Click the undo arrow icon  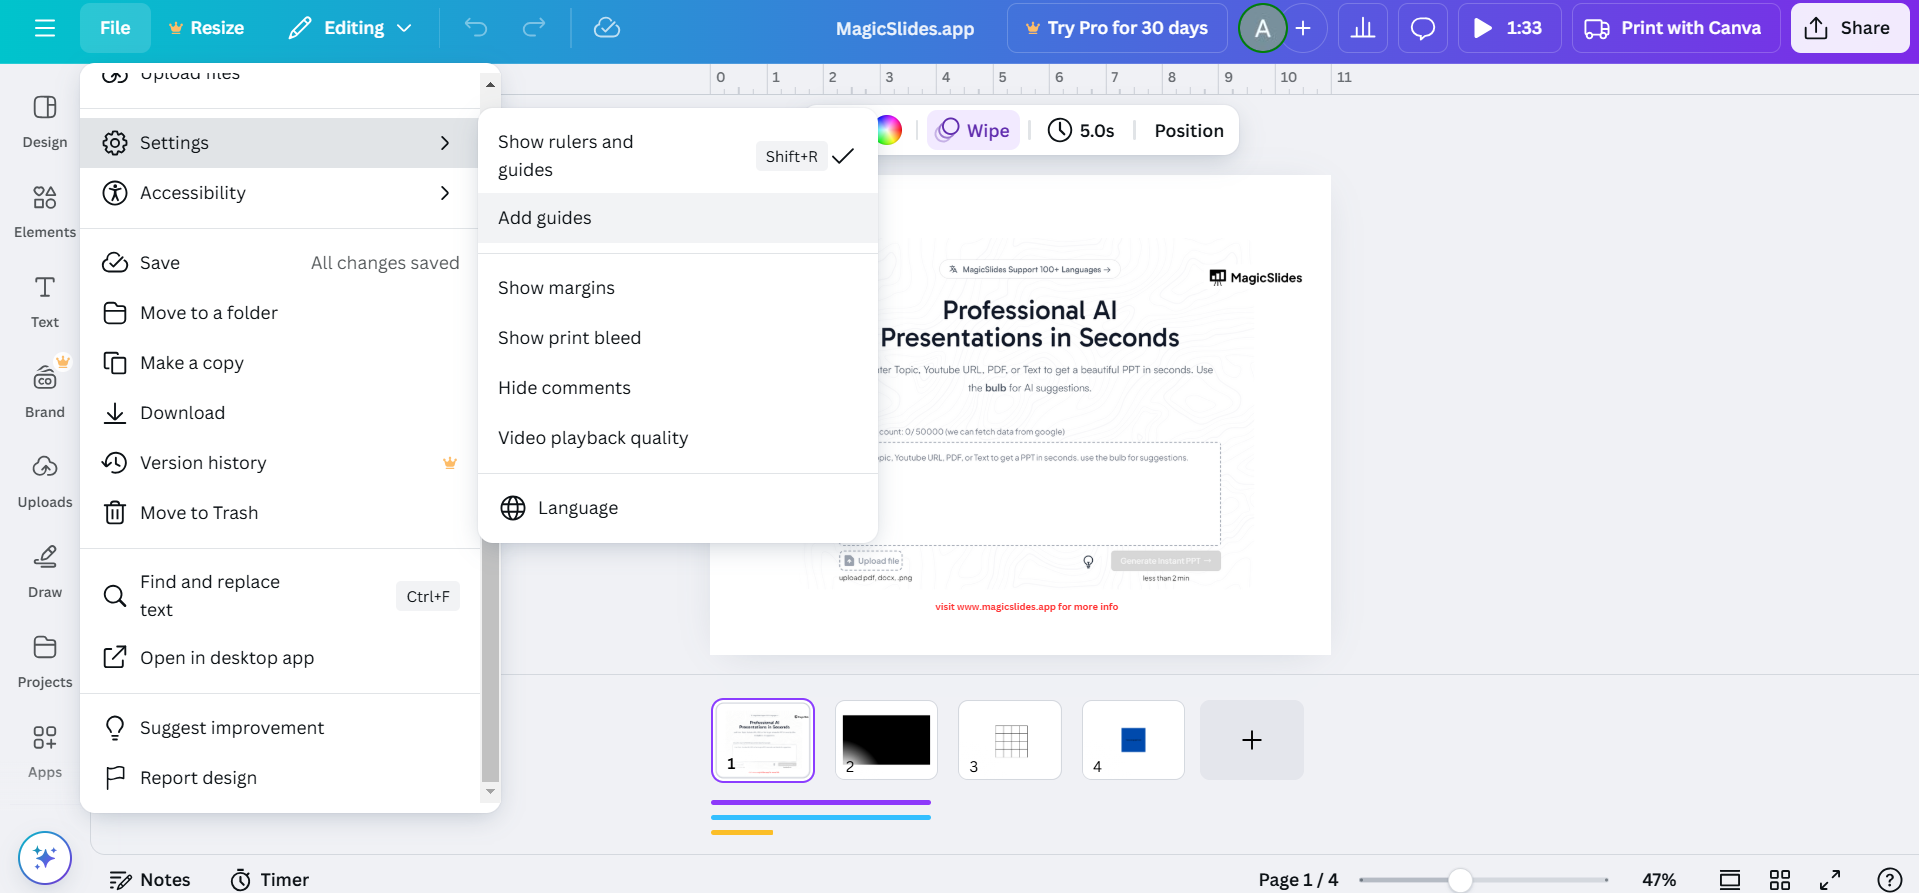click(x=476, y=28)
